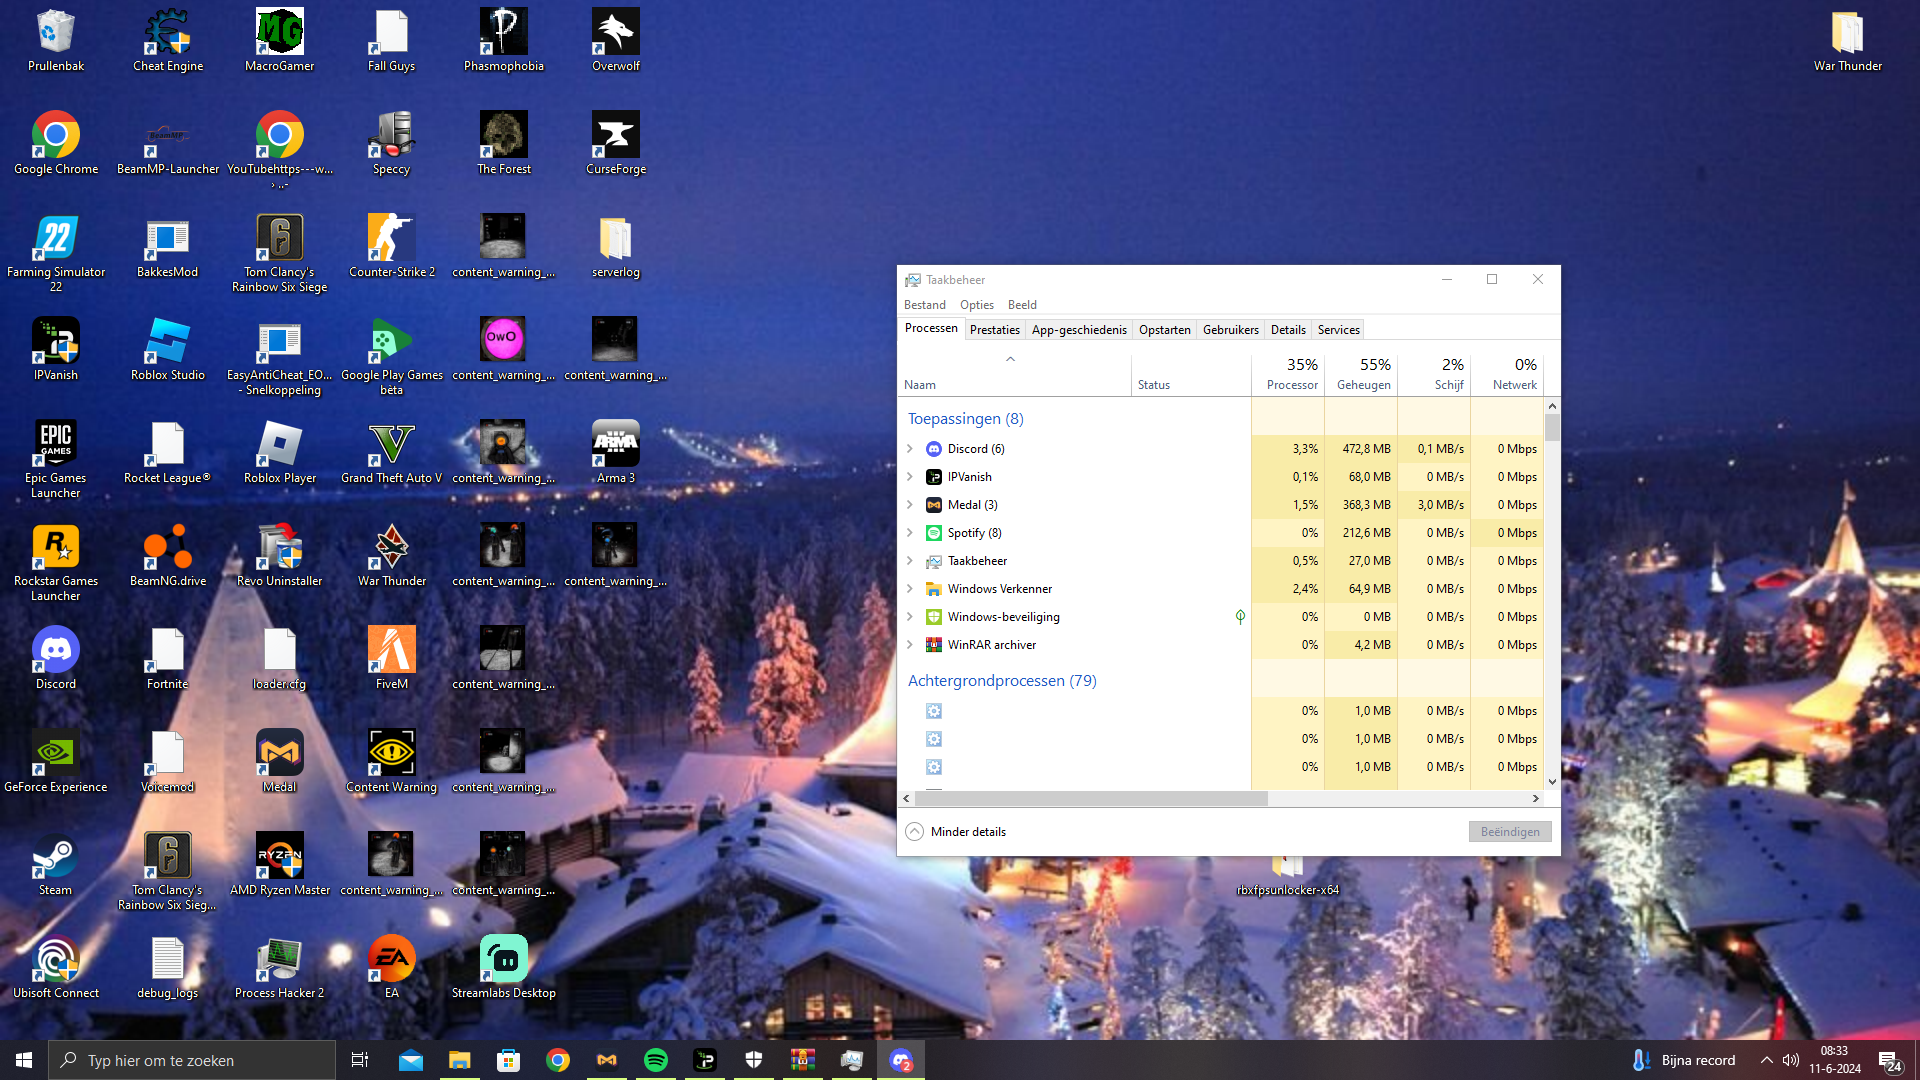The width and height of the screenshot is (1920, 1080).
Task: Expand the Medal (3) process group
Action: [910, 505]
